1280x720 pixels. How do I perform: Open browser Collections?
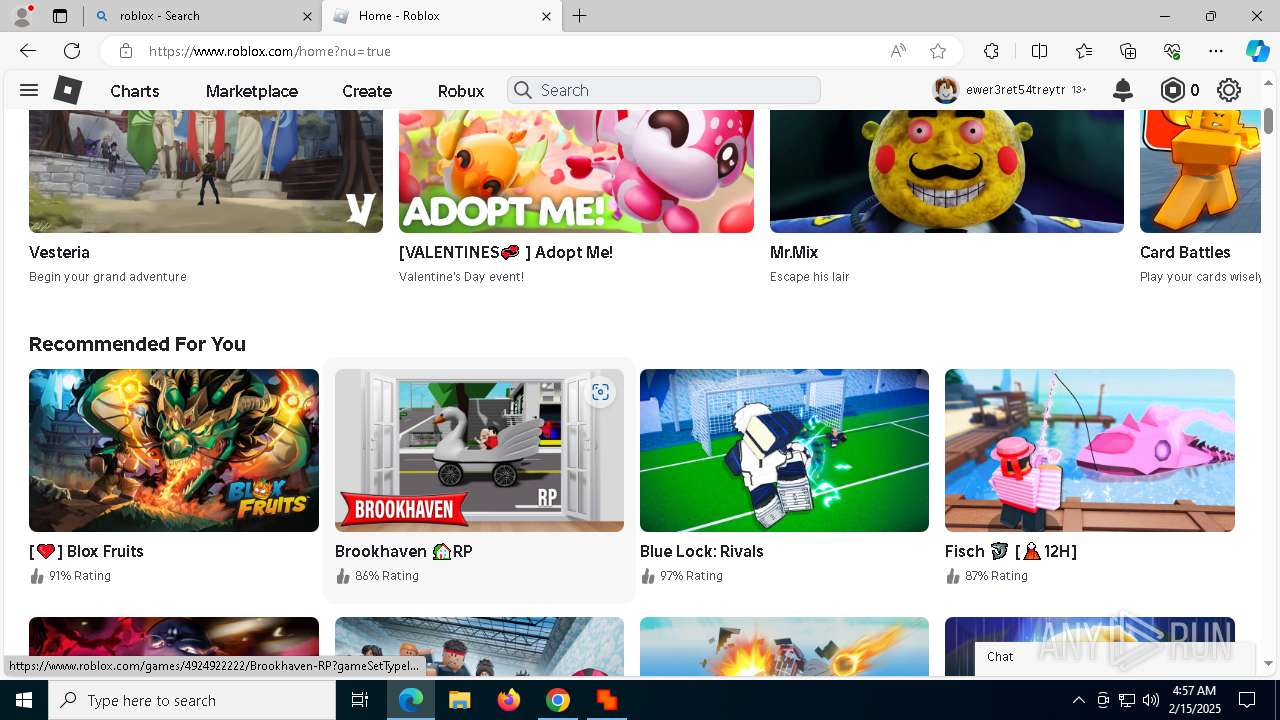click(x=1128, y=51)
